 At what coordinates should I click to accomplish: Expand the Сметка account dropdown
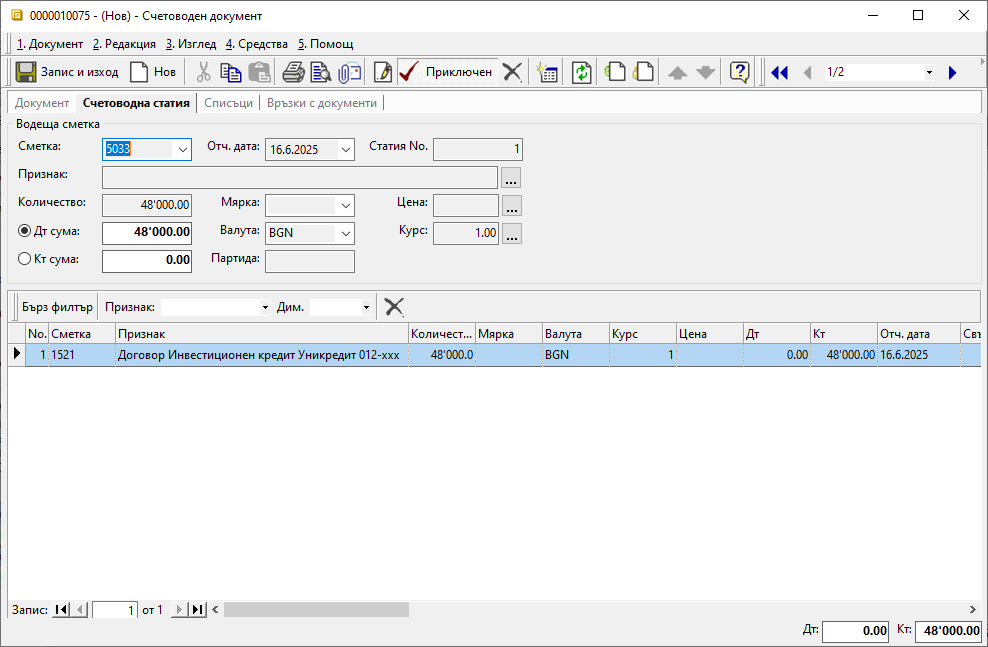(182, 150)
